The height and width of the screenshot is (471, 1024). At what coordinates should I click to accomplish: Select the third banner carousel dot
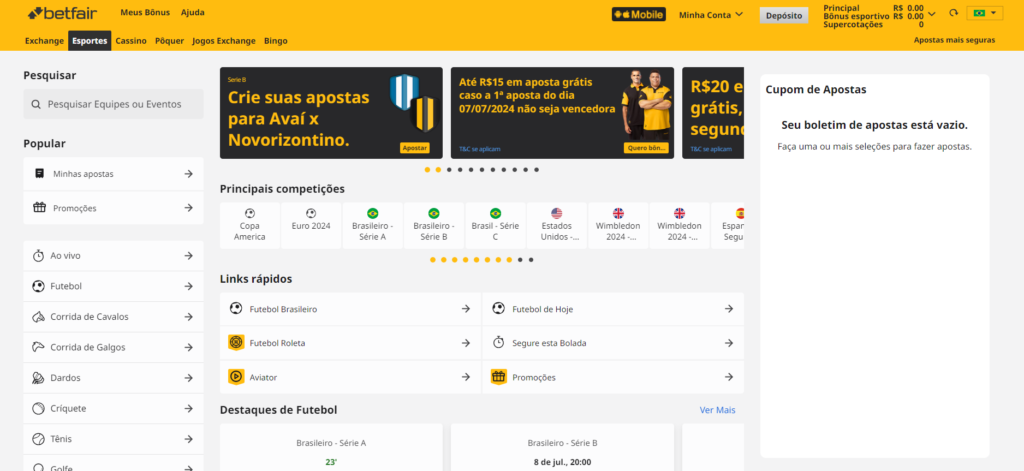tap(449, 170)
